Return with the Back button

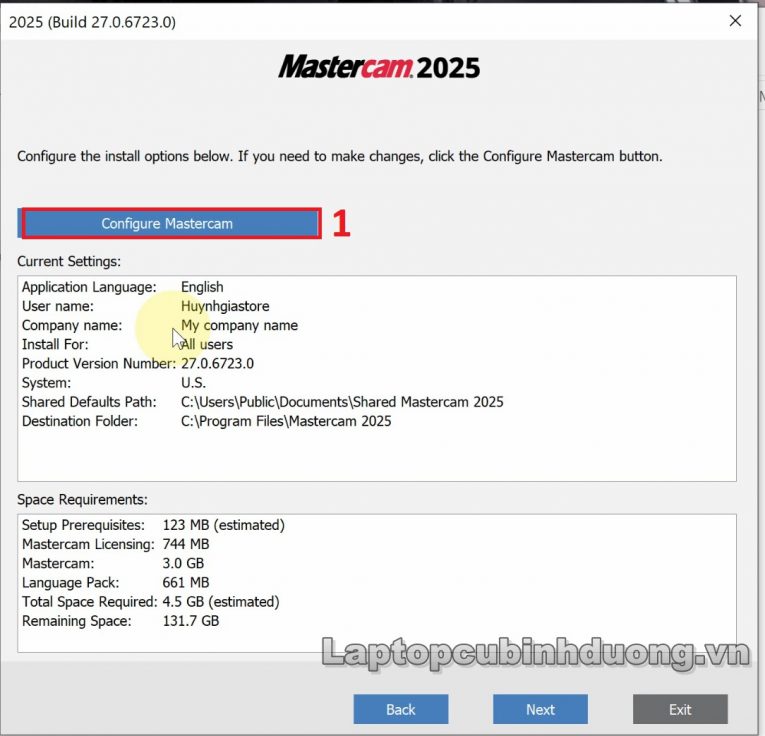[401, 709]
